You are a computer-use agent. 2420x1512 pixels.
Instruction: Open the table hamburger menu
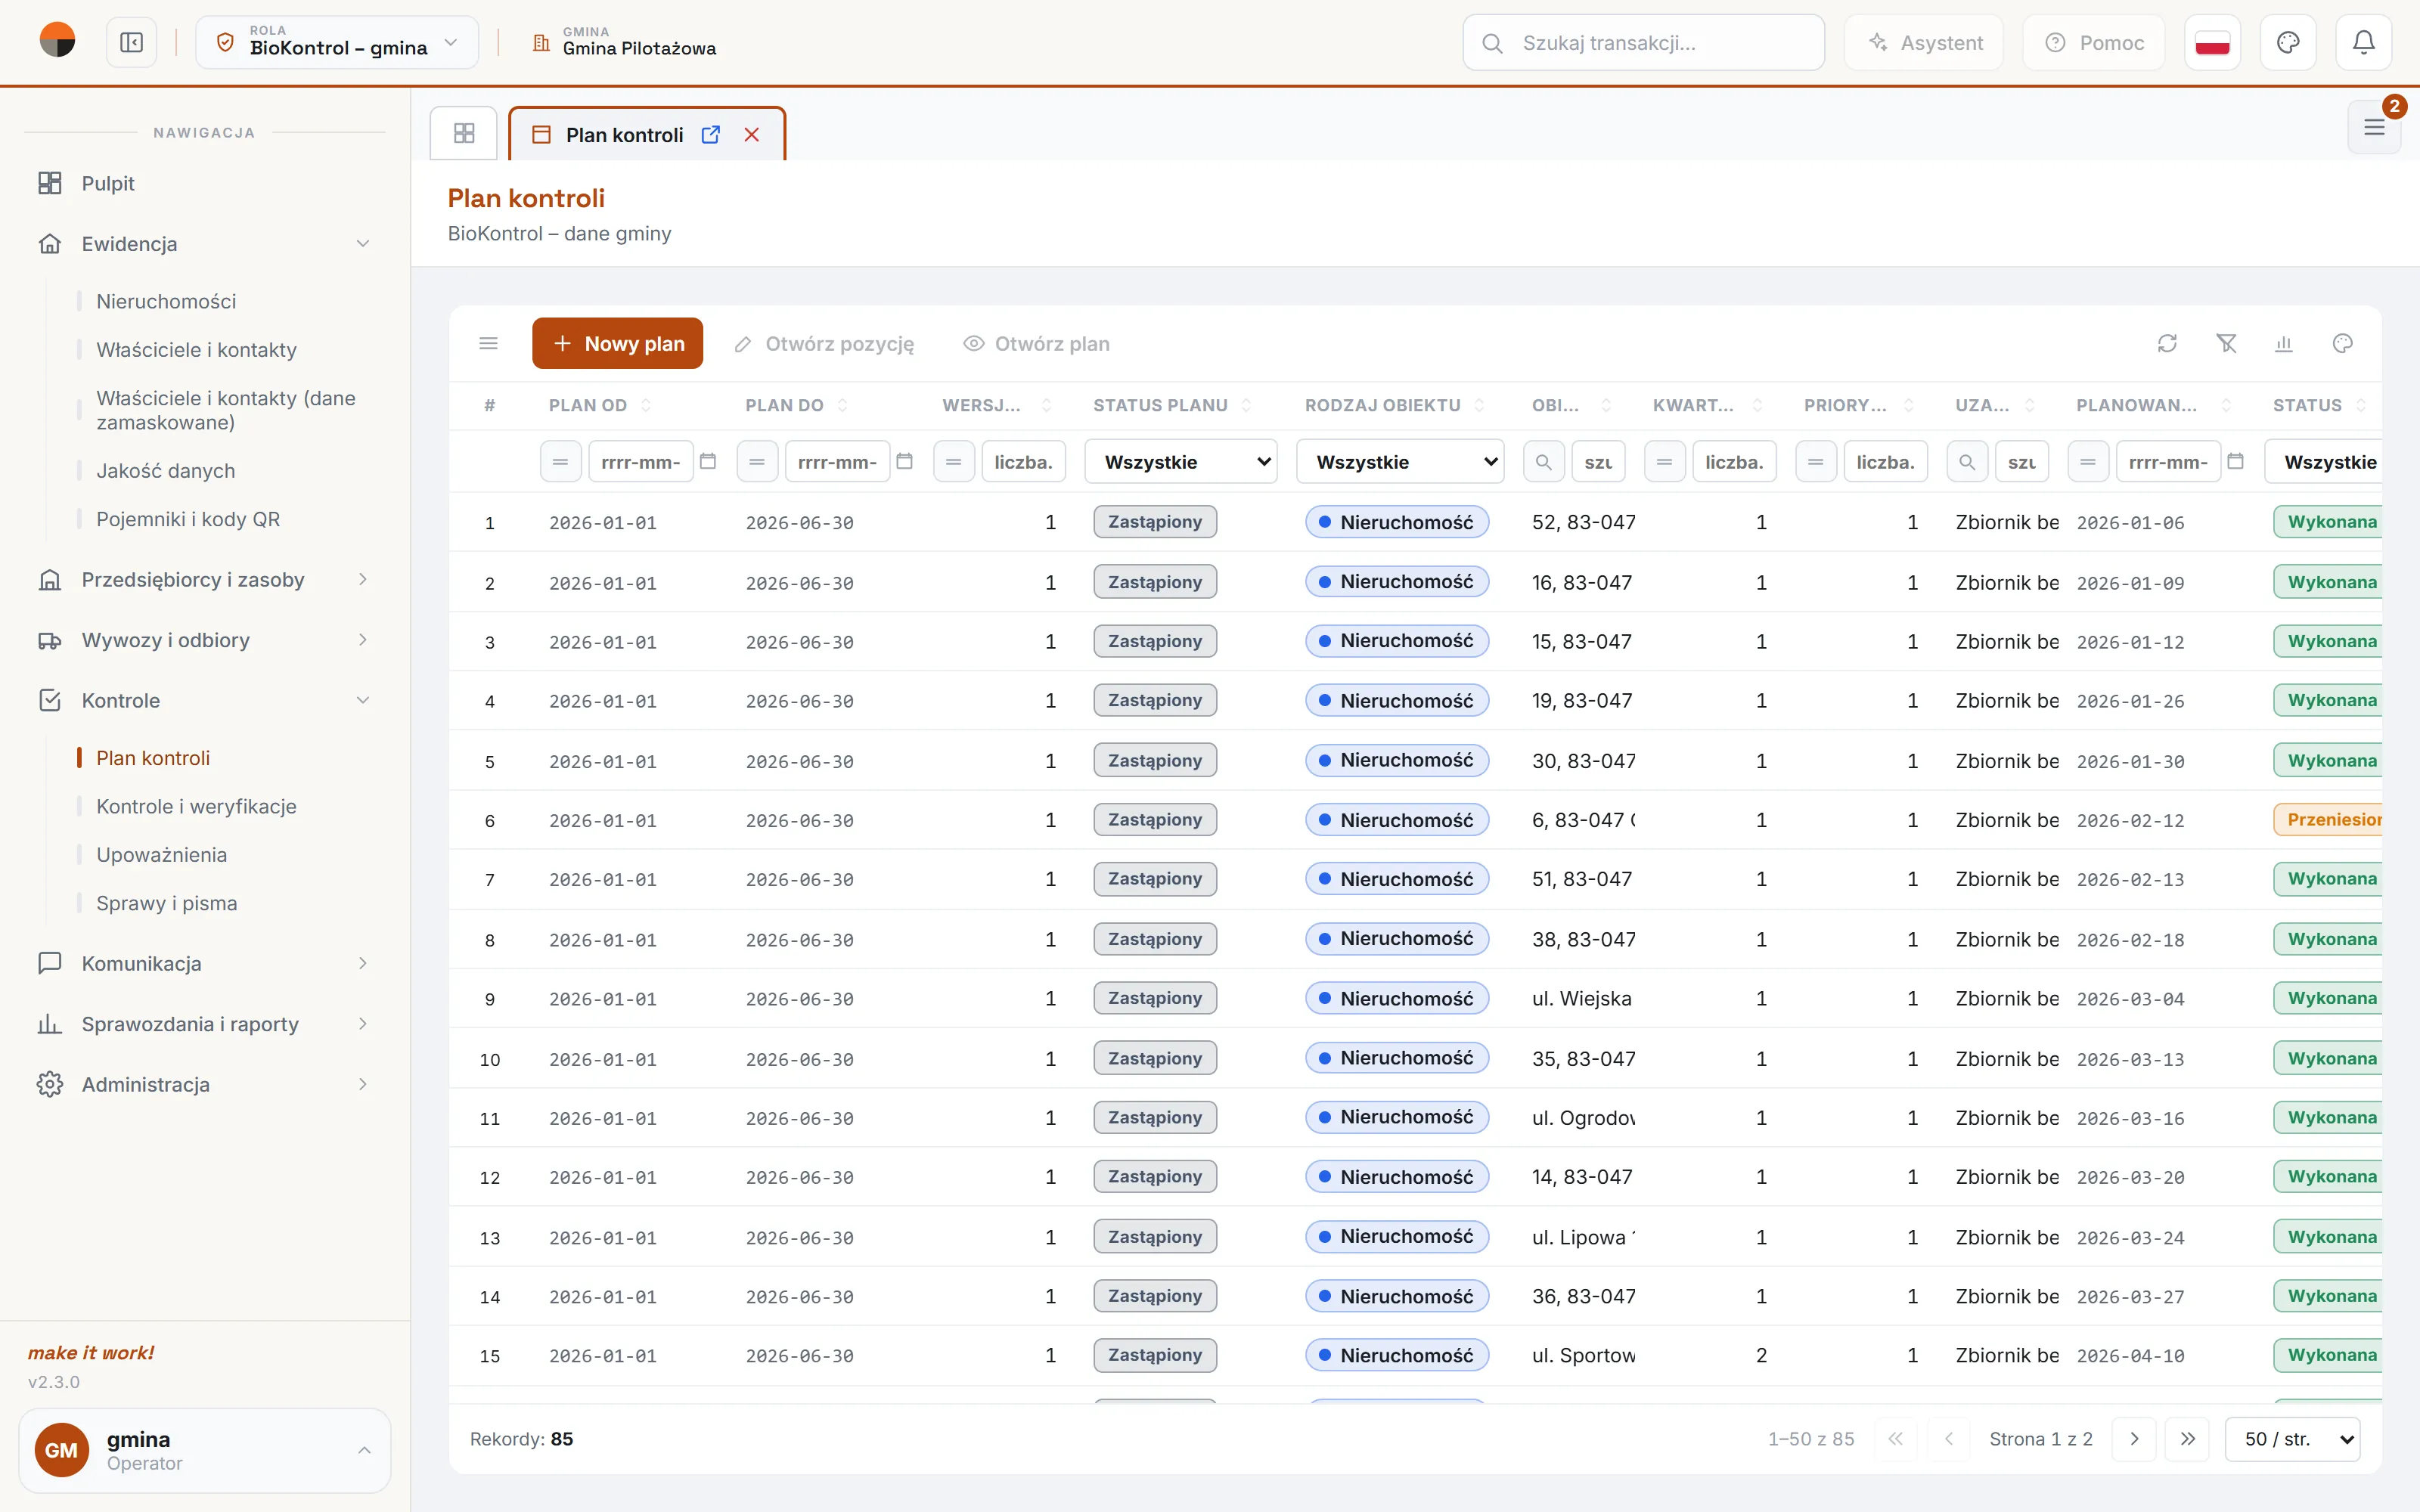489,343
